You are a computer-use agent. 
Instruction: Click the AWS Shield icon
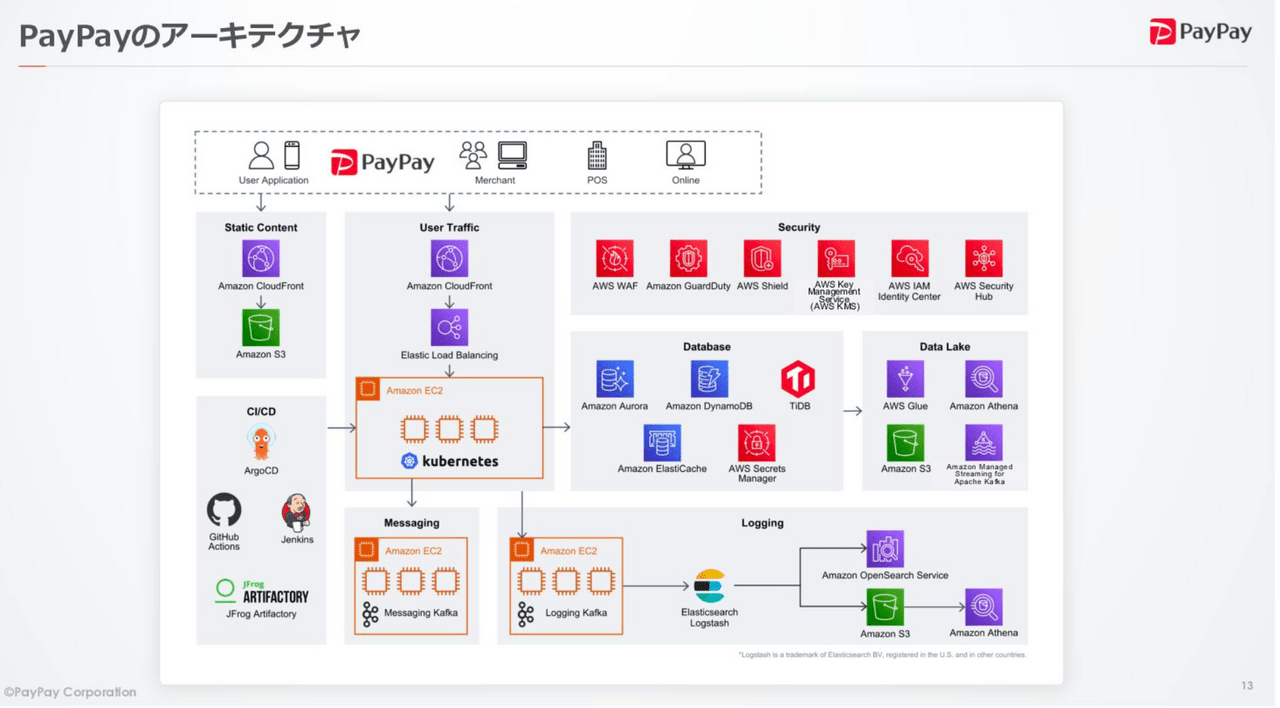tap(762, 258)
